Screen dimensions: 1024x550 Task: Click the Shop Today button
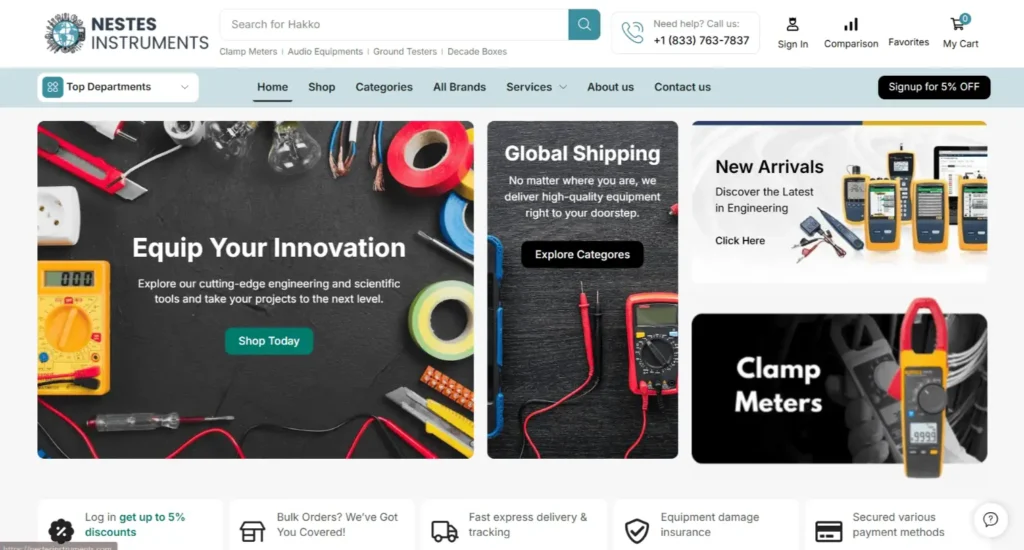click(268, 341)
